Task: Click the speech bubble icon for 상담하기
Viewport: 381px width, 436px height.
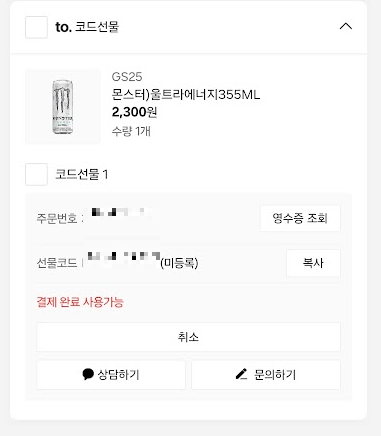Action: tap(88, 374)
